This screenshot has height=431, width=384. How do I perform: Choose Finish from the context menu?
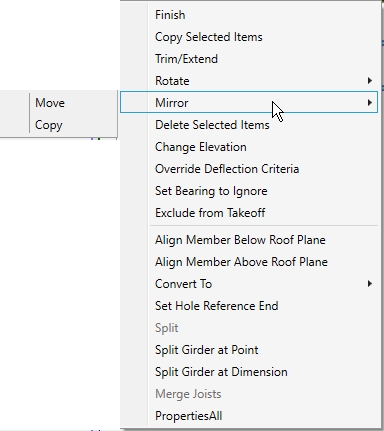pyautogui.click(x=249, y=15)
